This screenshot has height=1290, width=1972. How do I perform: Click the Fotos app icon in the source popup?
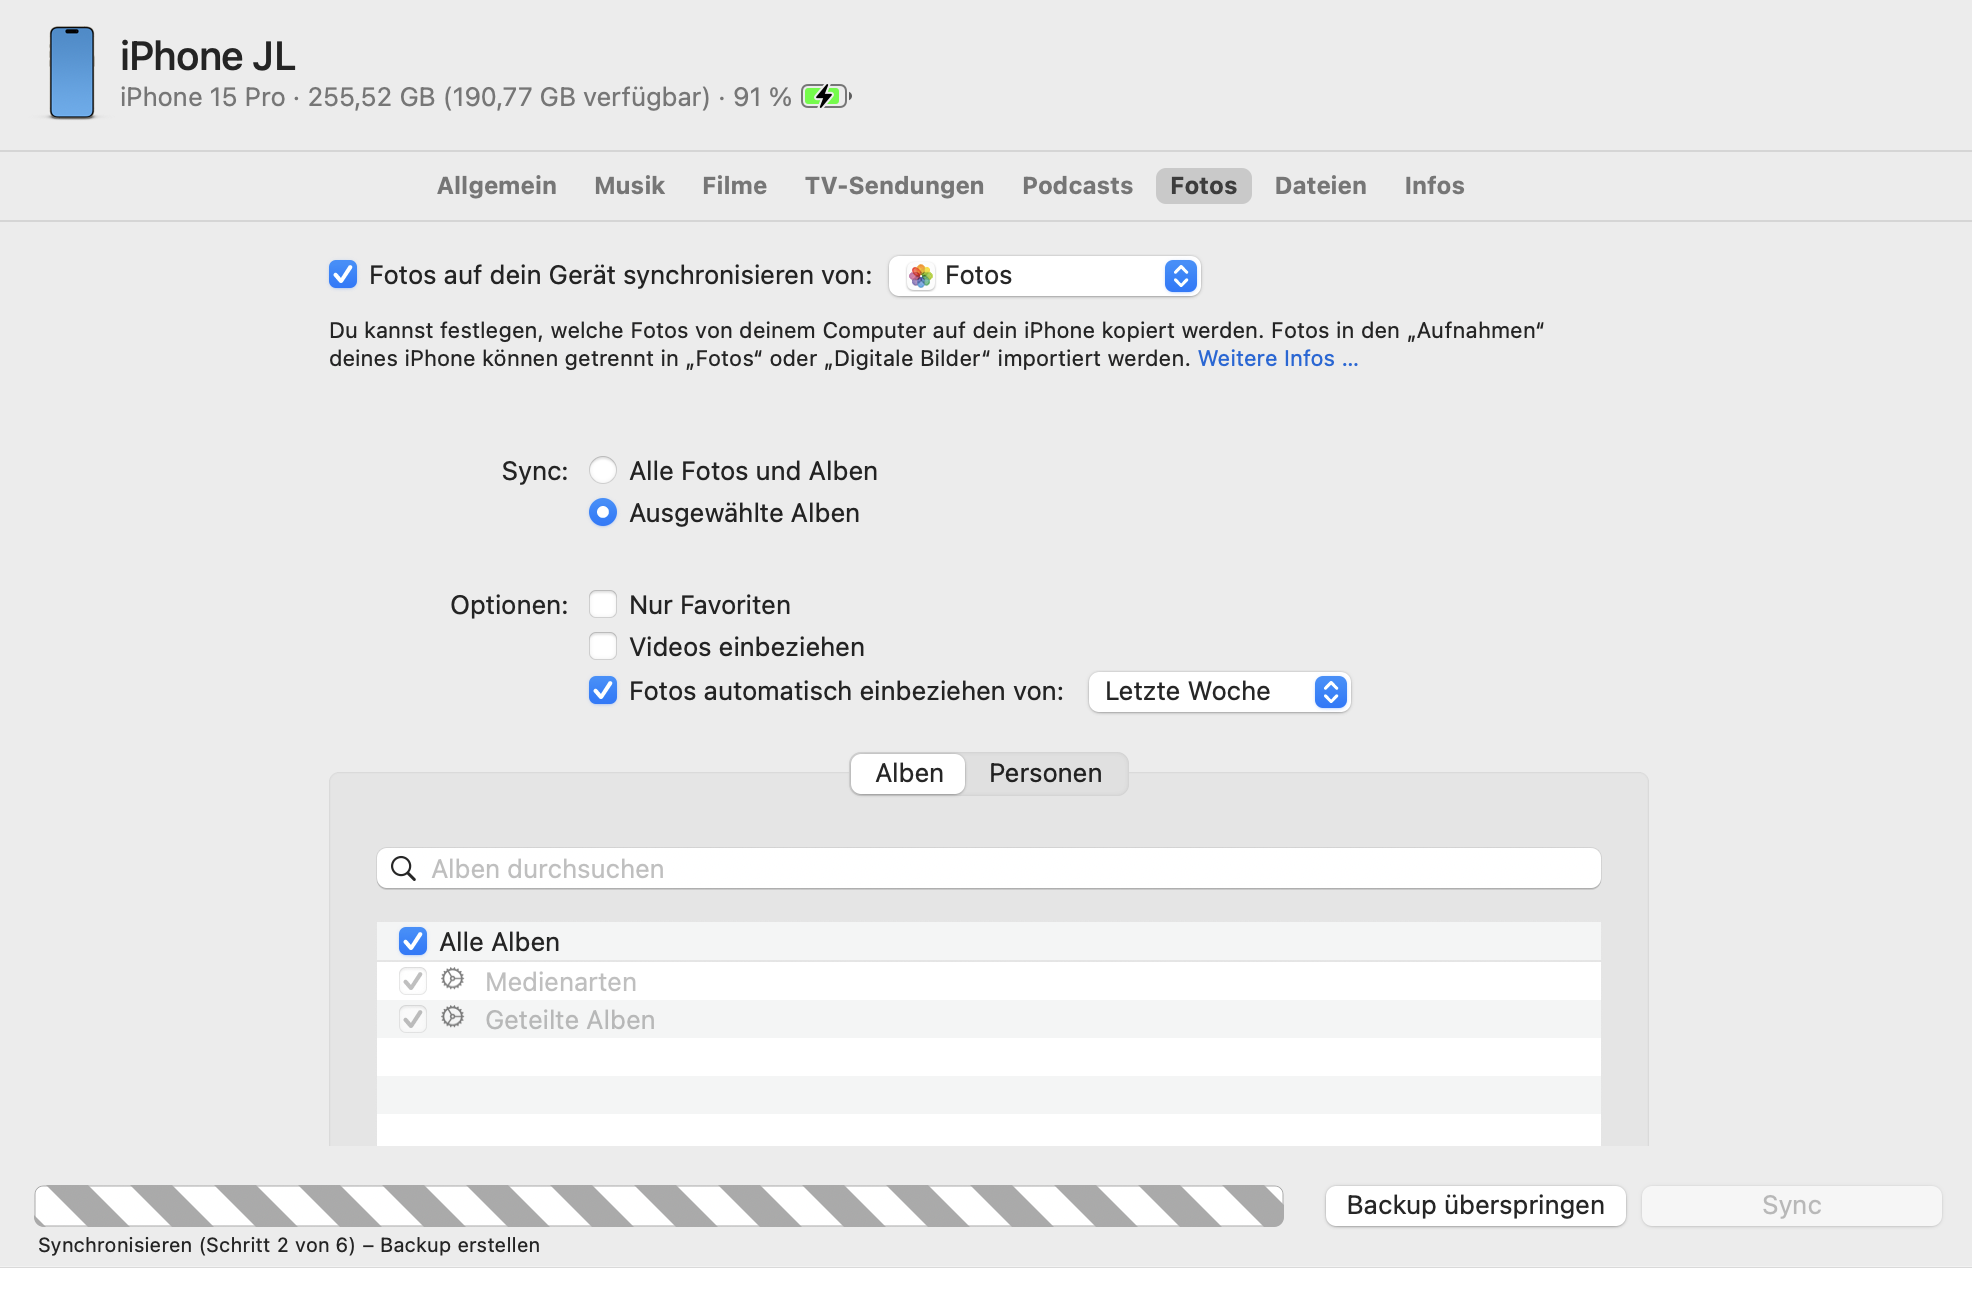[x=921, y=276]
